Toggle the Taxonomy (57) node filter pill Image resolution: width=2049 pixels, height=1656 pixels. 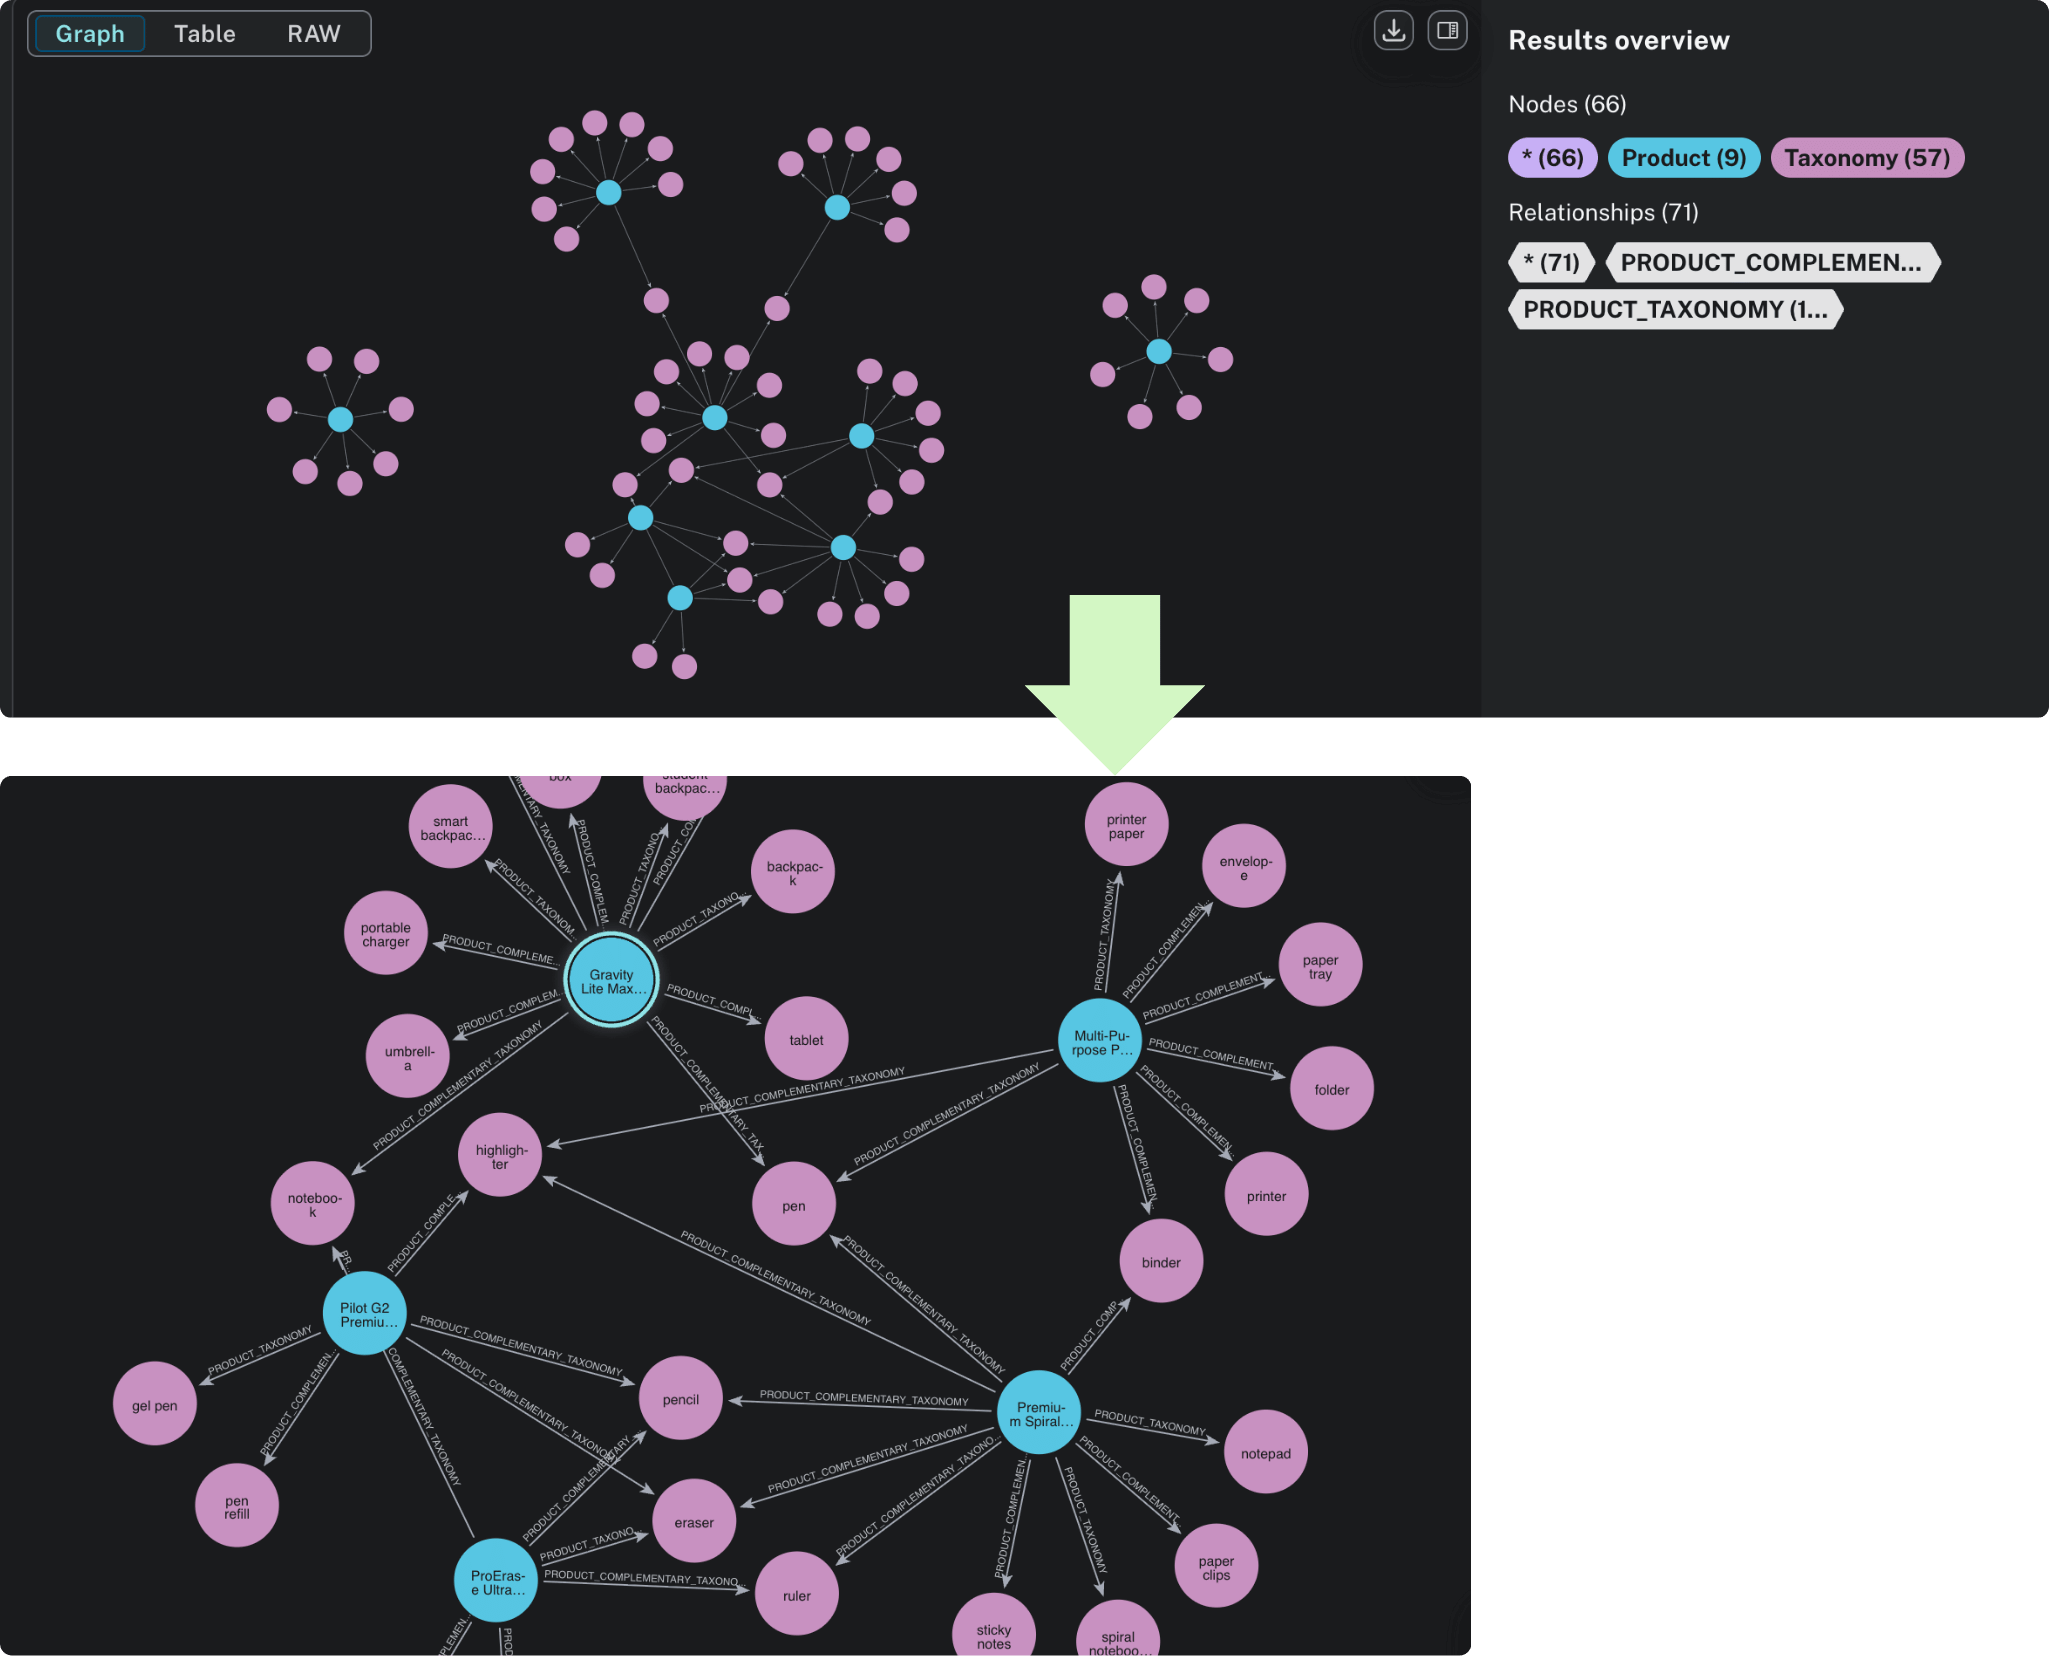tap(1866, 157)
